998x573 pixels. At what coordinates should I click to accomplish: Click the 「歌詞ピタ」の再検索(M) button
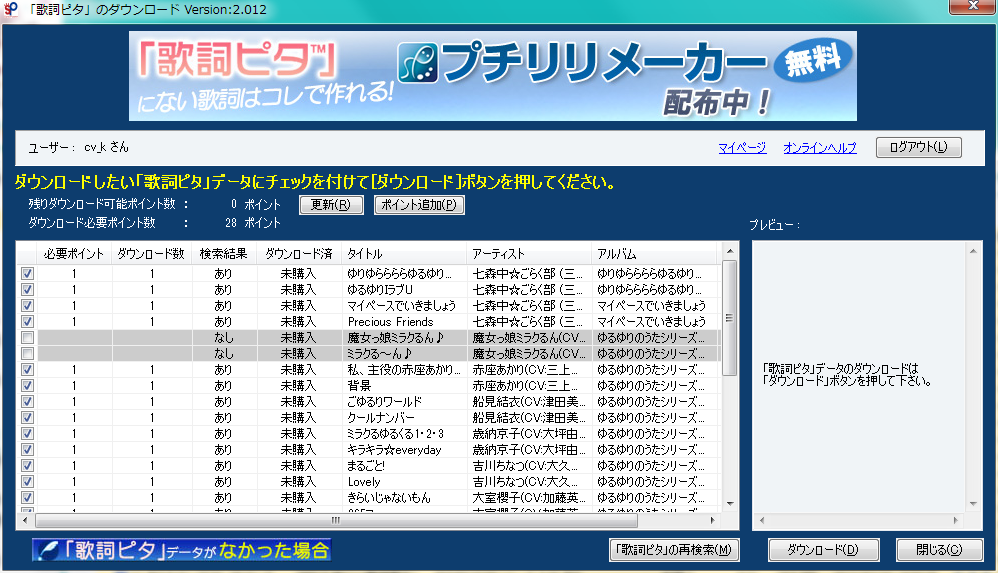pos(675,550)
